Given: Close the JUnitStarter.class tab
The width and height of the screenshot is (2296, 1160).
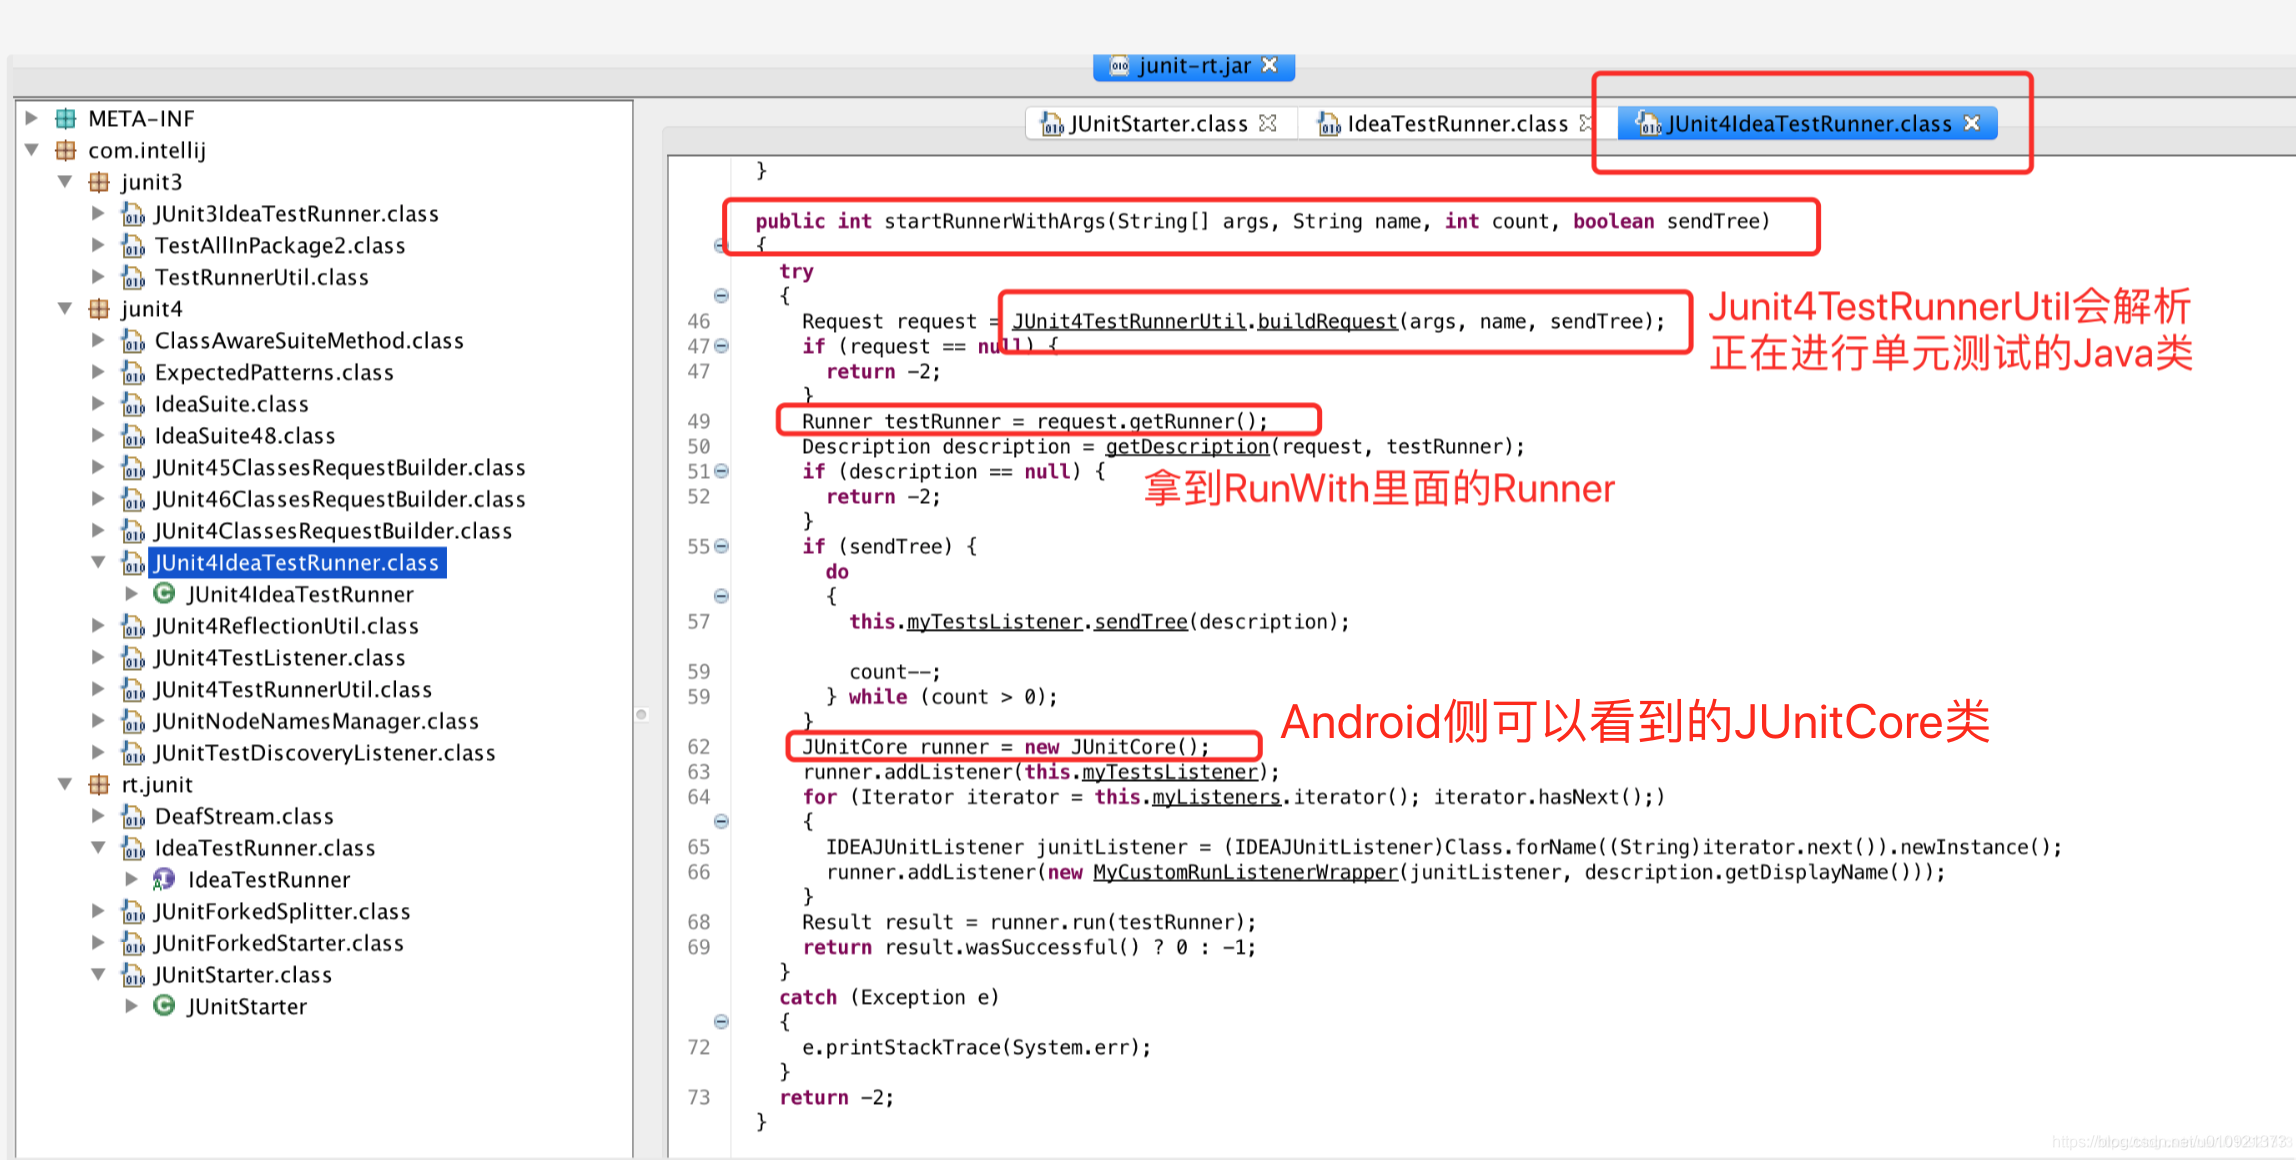Looking at the screenshot, I should pos(1268,123).
